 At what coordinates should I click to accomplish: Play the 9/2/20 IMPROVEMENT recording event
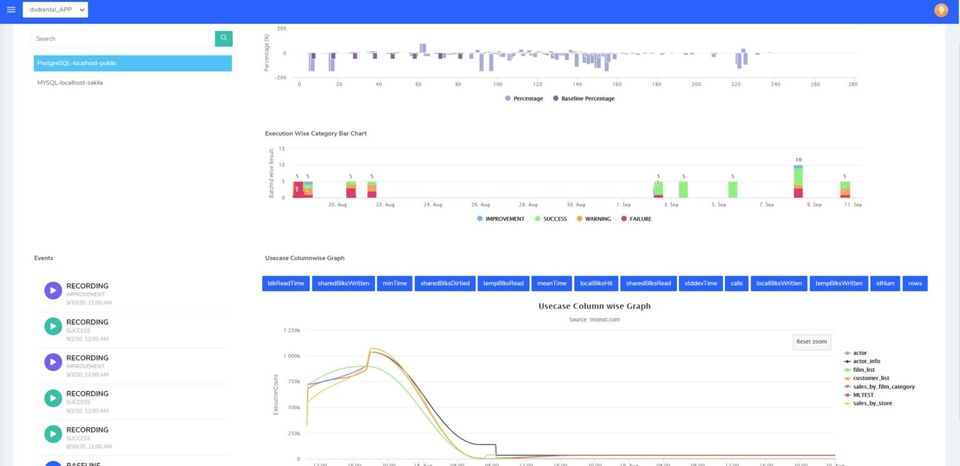pos(53,362)
